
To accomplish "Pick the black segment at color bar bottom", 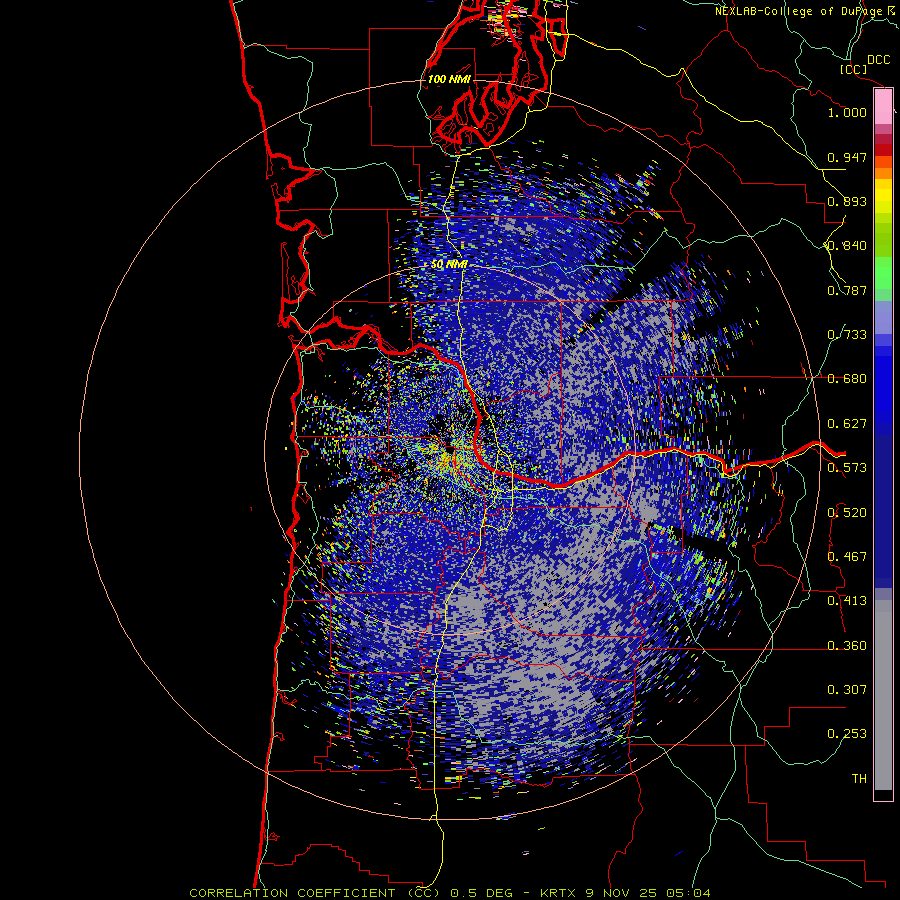I will tap(883, 794).
